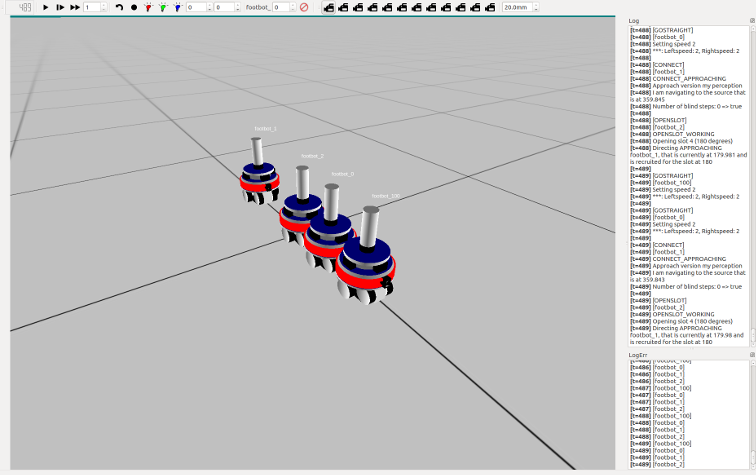Start the simulation with the play button

(46, 7)
